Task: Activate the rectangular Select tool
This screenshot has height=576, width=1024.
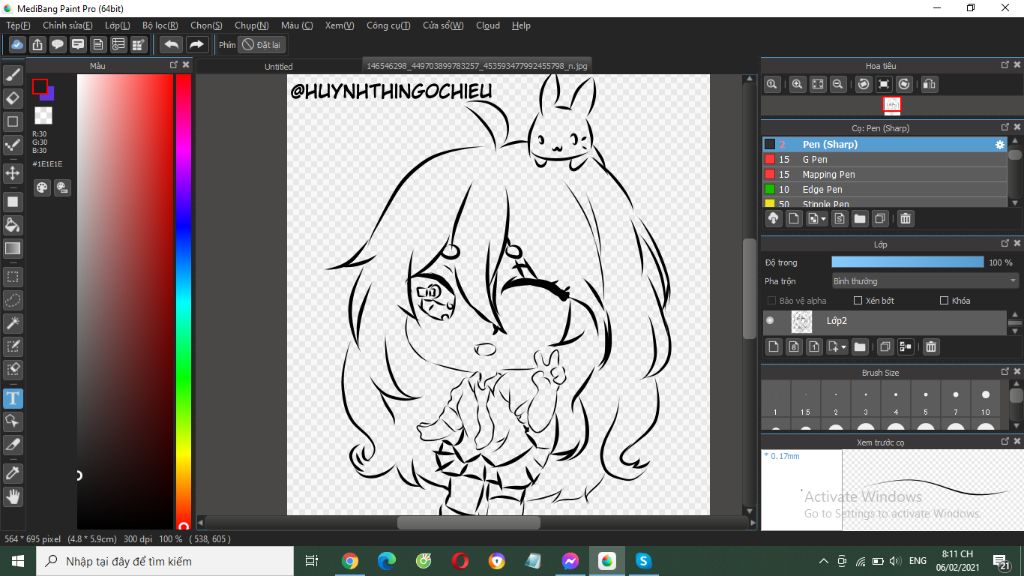Action: pos(12,277)
